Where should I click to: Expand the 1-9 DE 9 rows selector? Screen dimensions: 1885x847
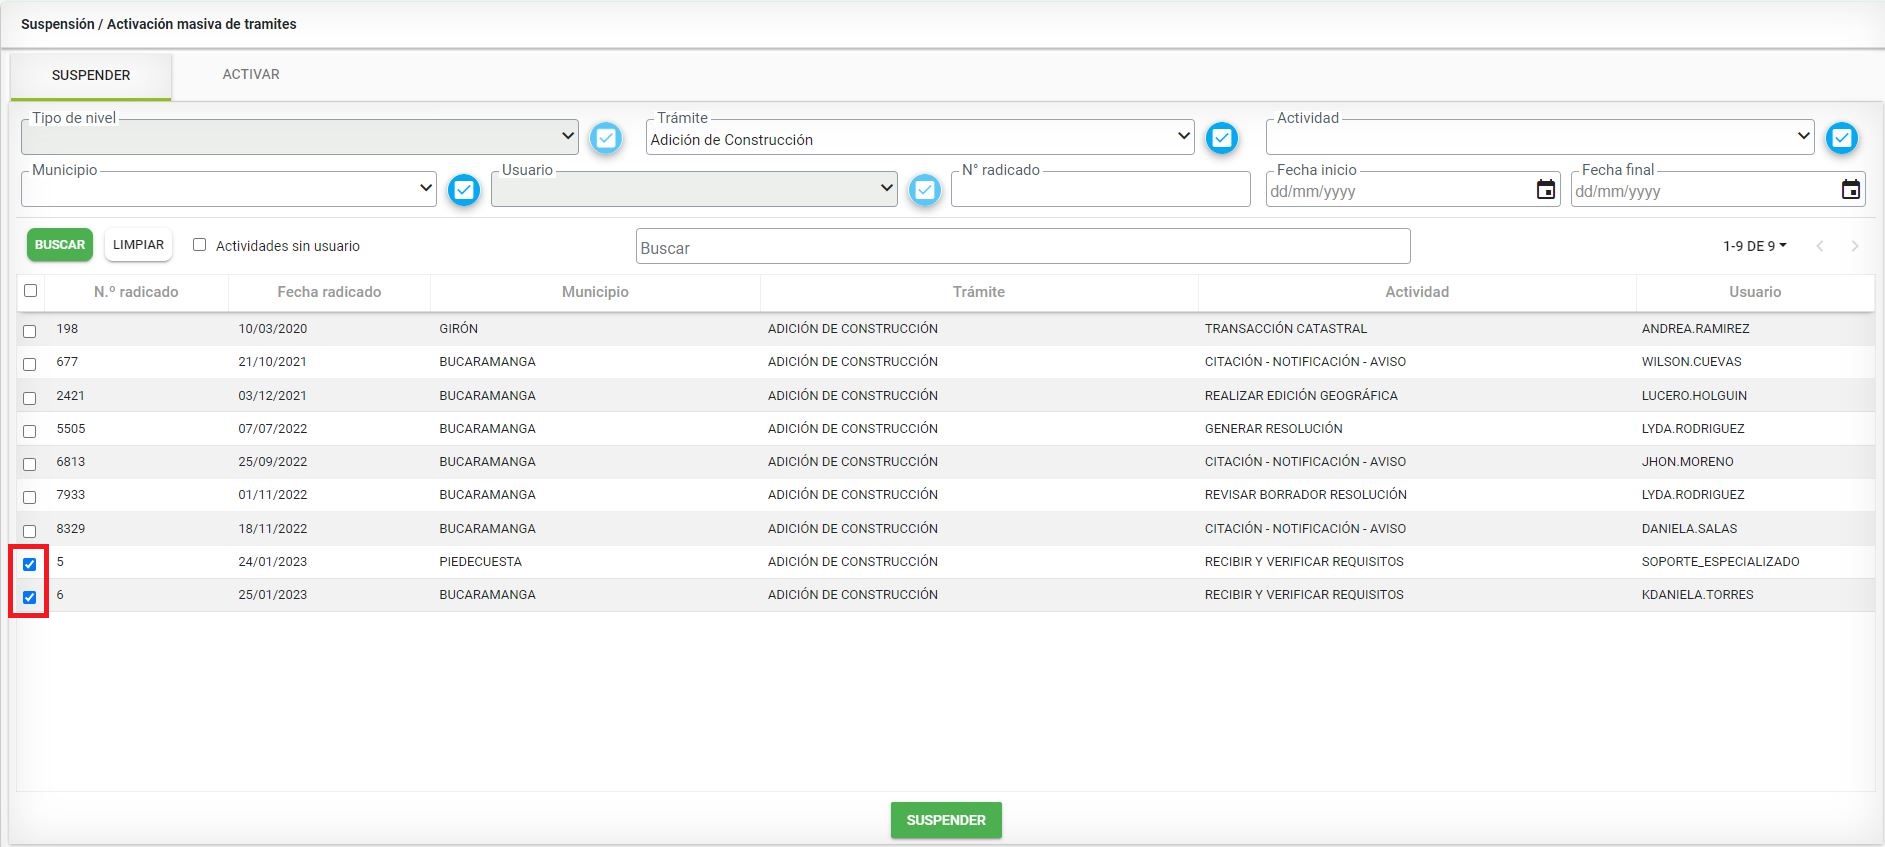[x=1754, y=246]
